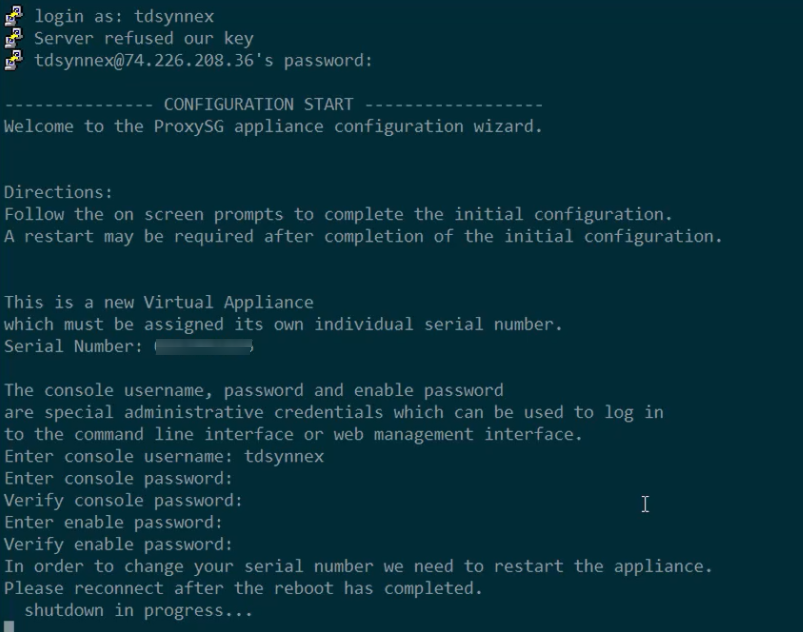Image resolution: width=803 pixels, height=632 pixels.
Task: Click the "Verify console password" prompt
Action: coord(123,500)
